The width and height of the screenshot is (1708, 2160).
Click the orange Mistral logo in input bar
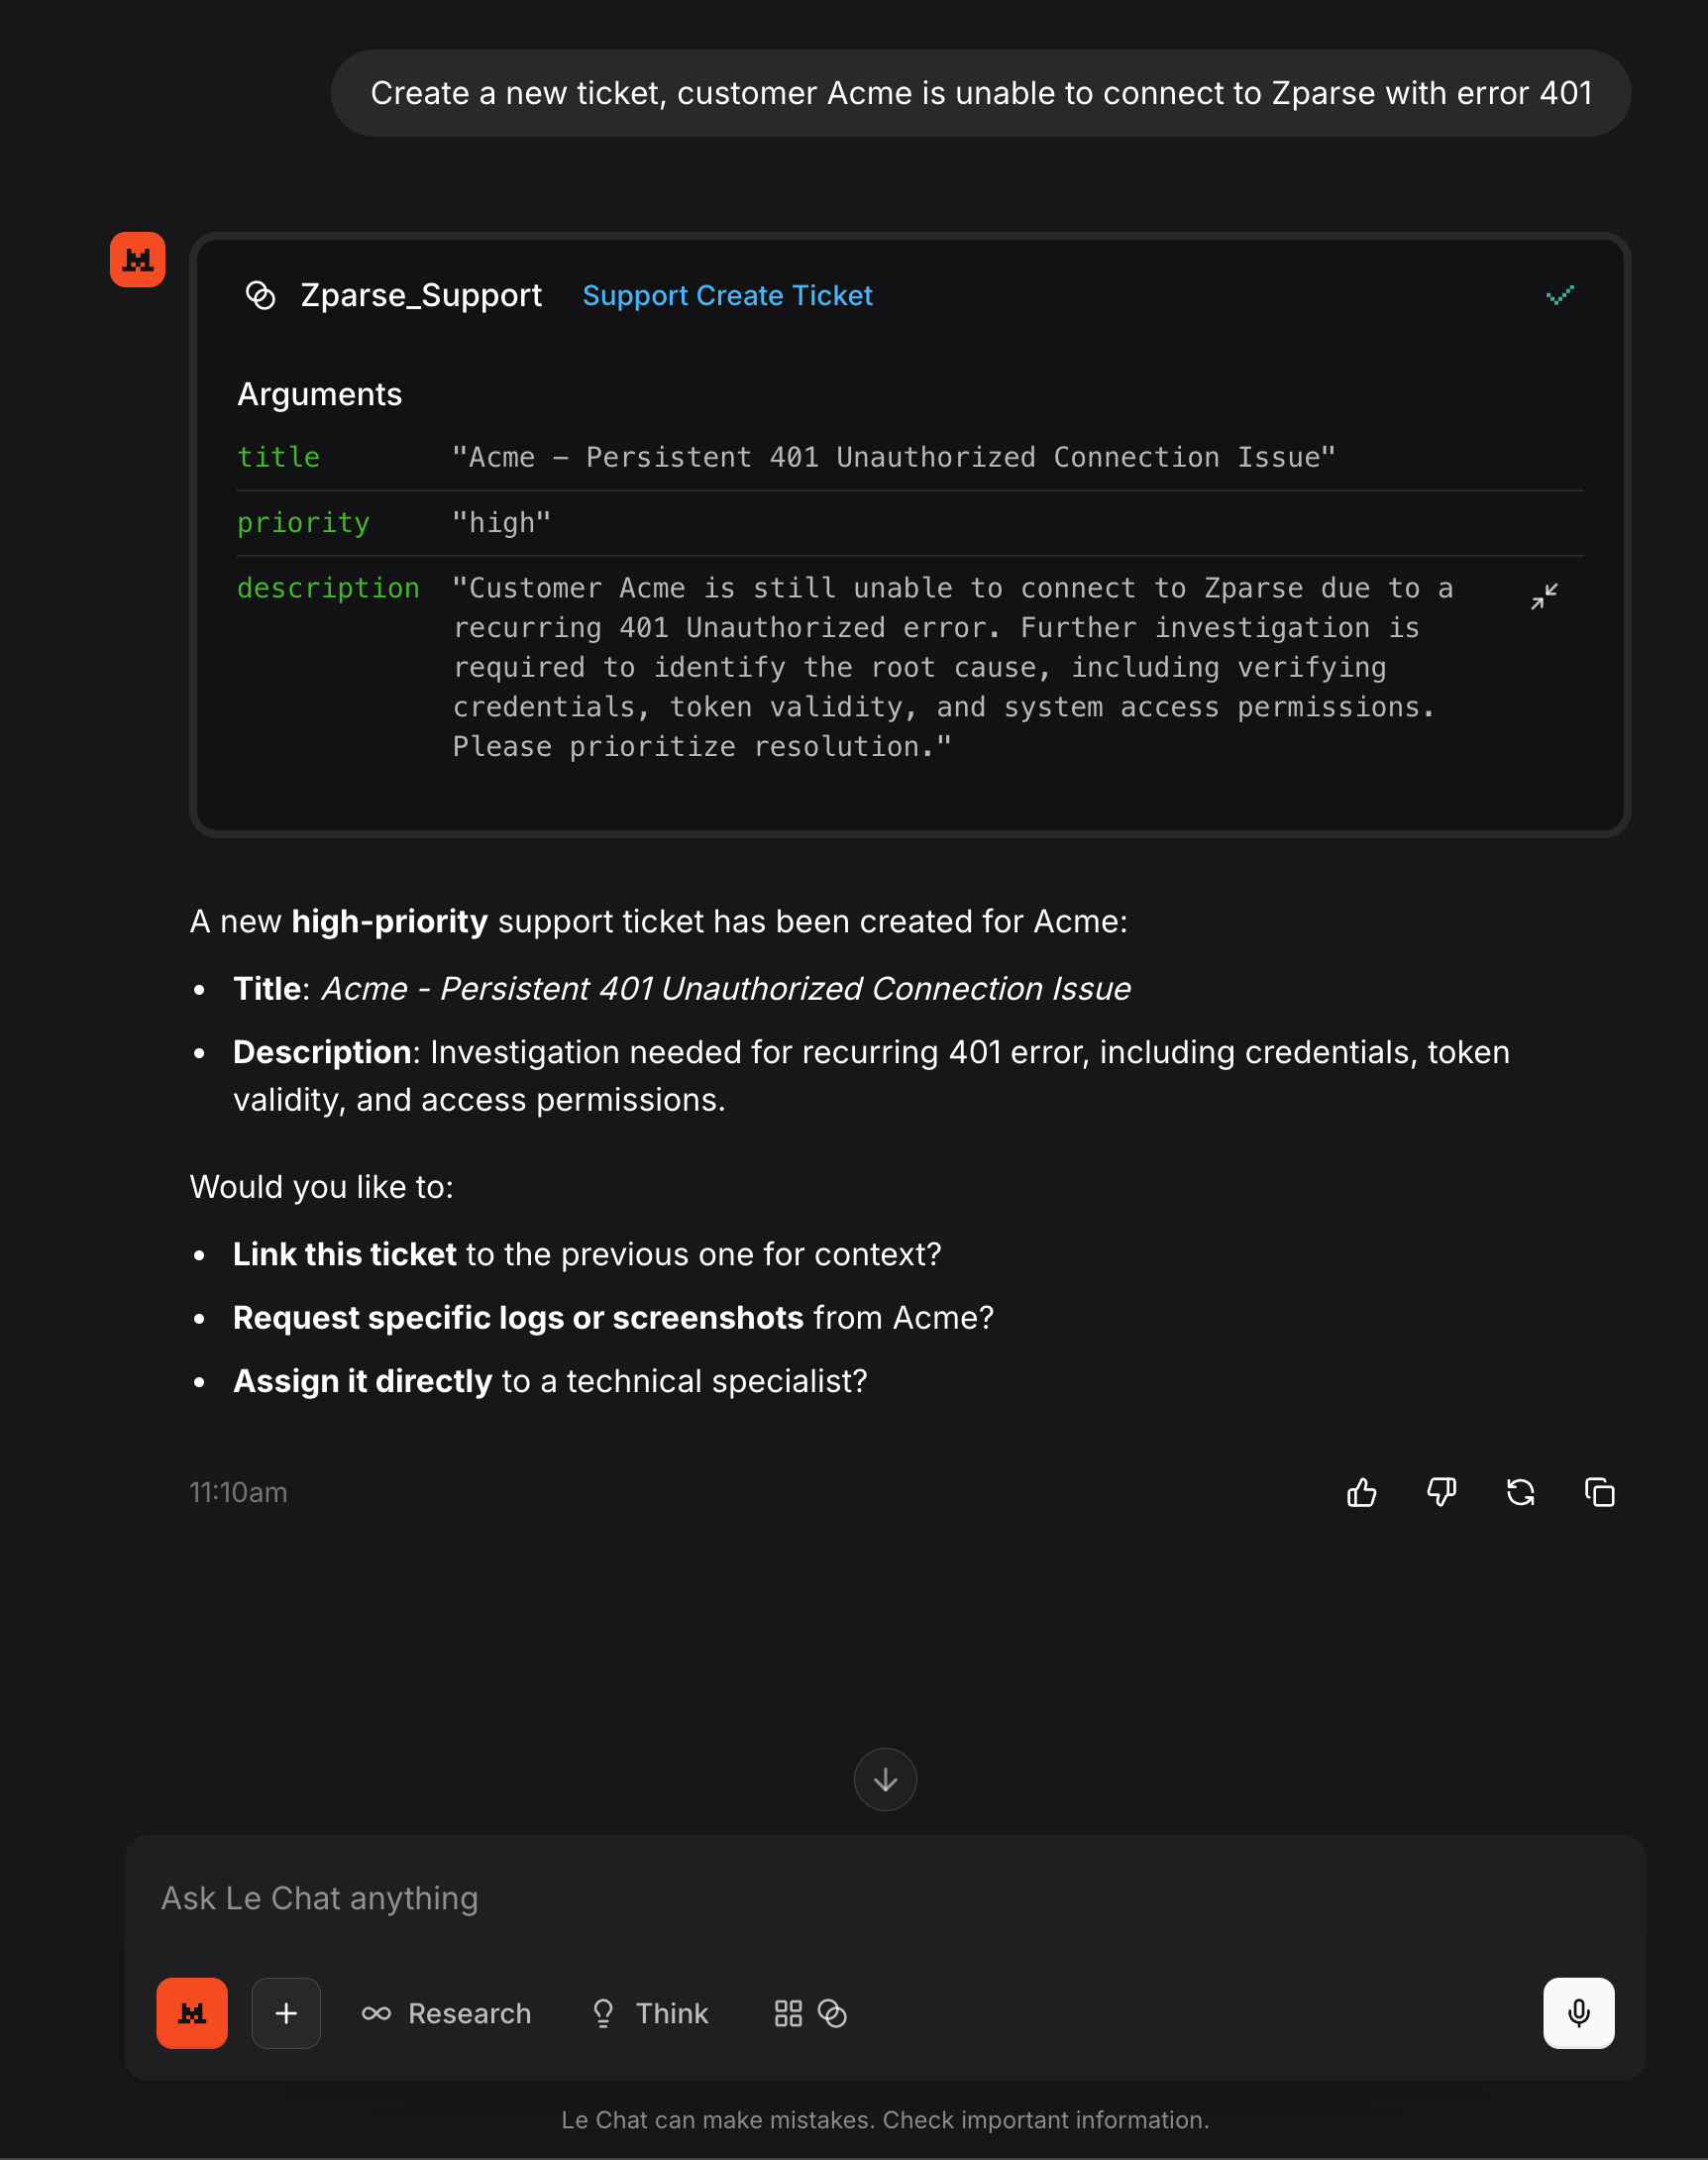coord(192,2013)
